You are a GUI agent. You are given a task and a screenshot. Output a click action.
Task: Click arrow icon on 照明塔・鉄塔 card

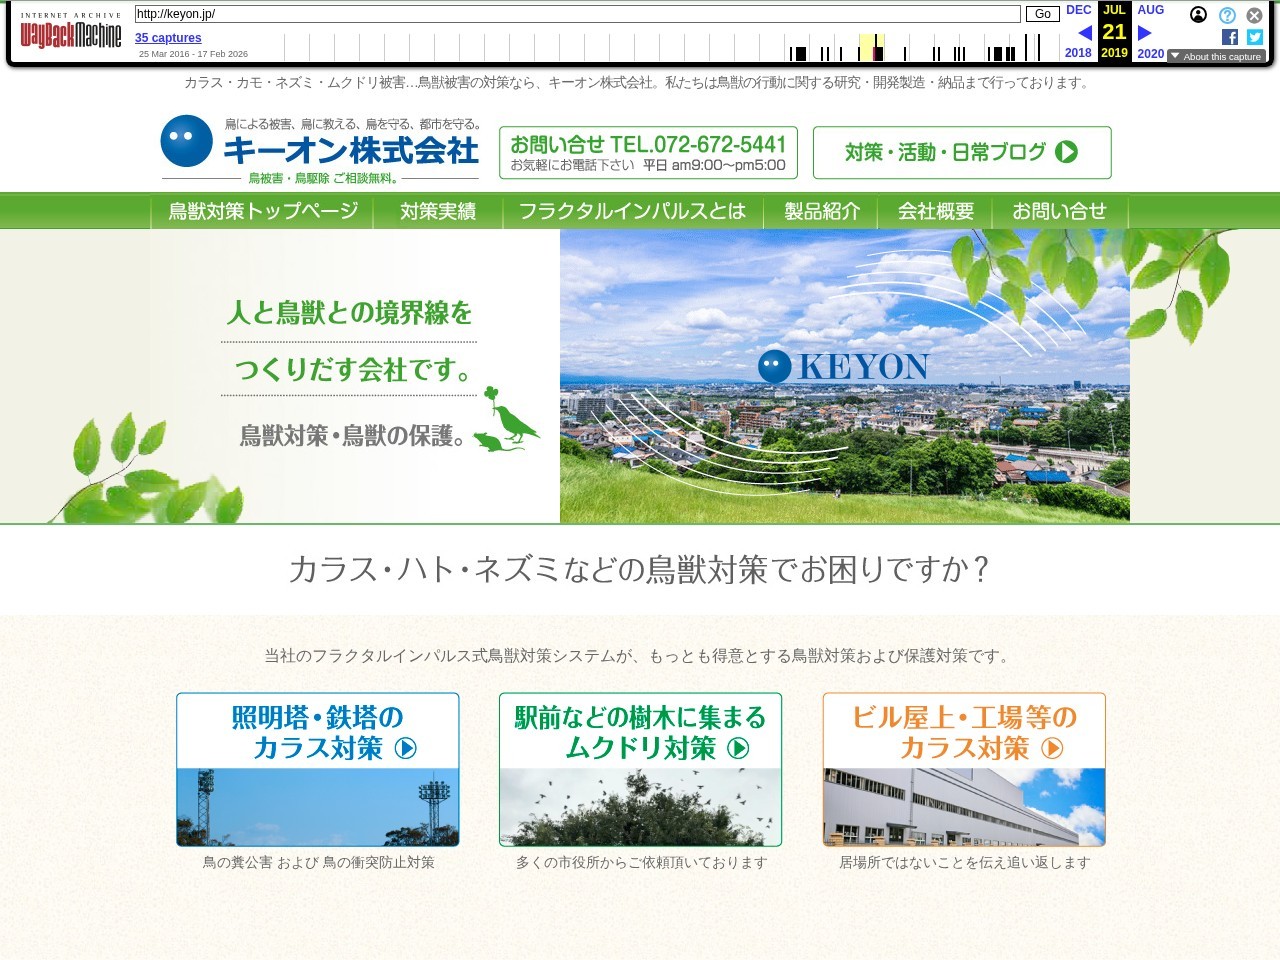pyautogui.click(x=406, y=748)
